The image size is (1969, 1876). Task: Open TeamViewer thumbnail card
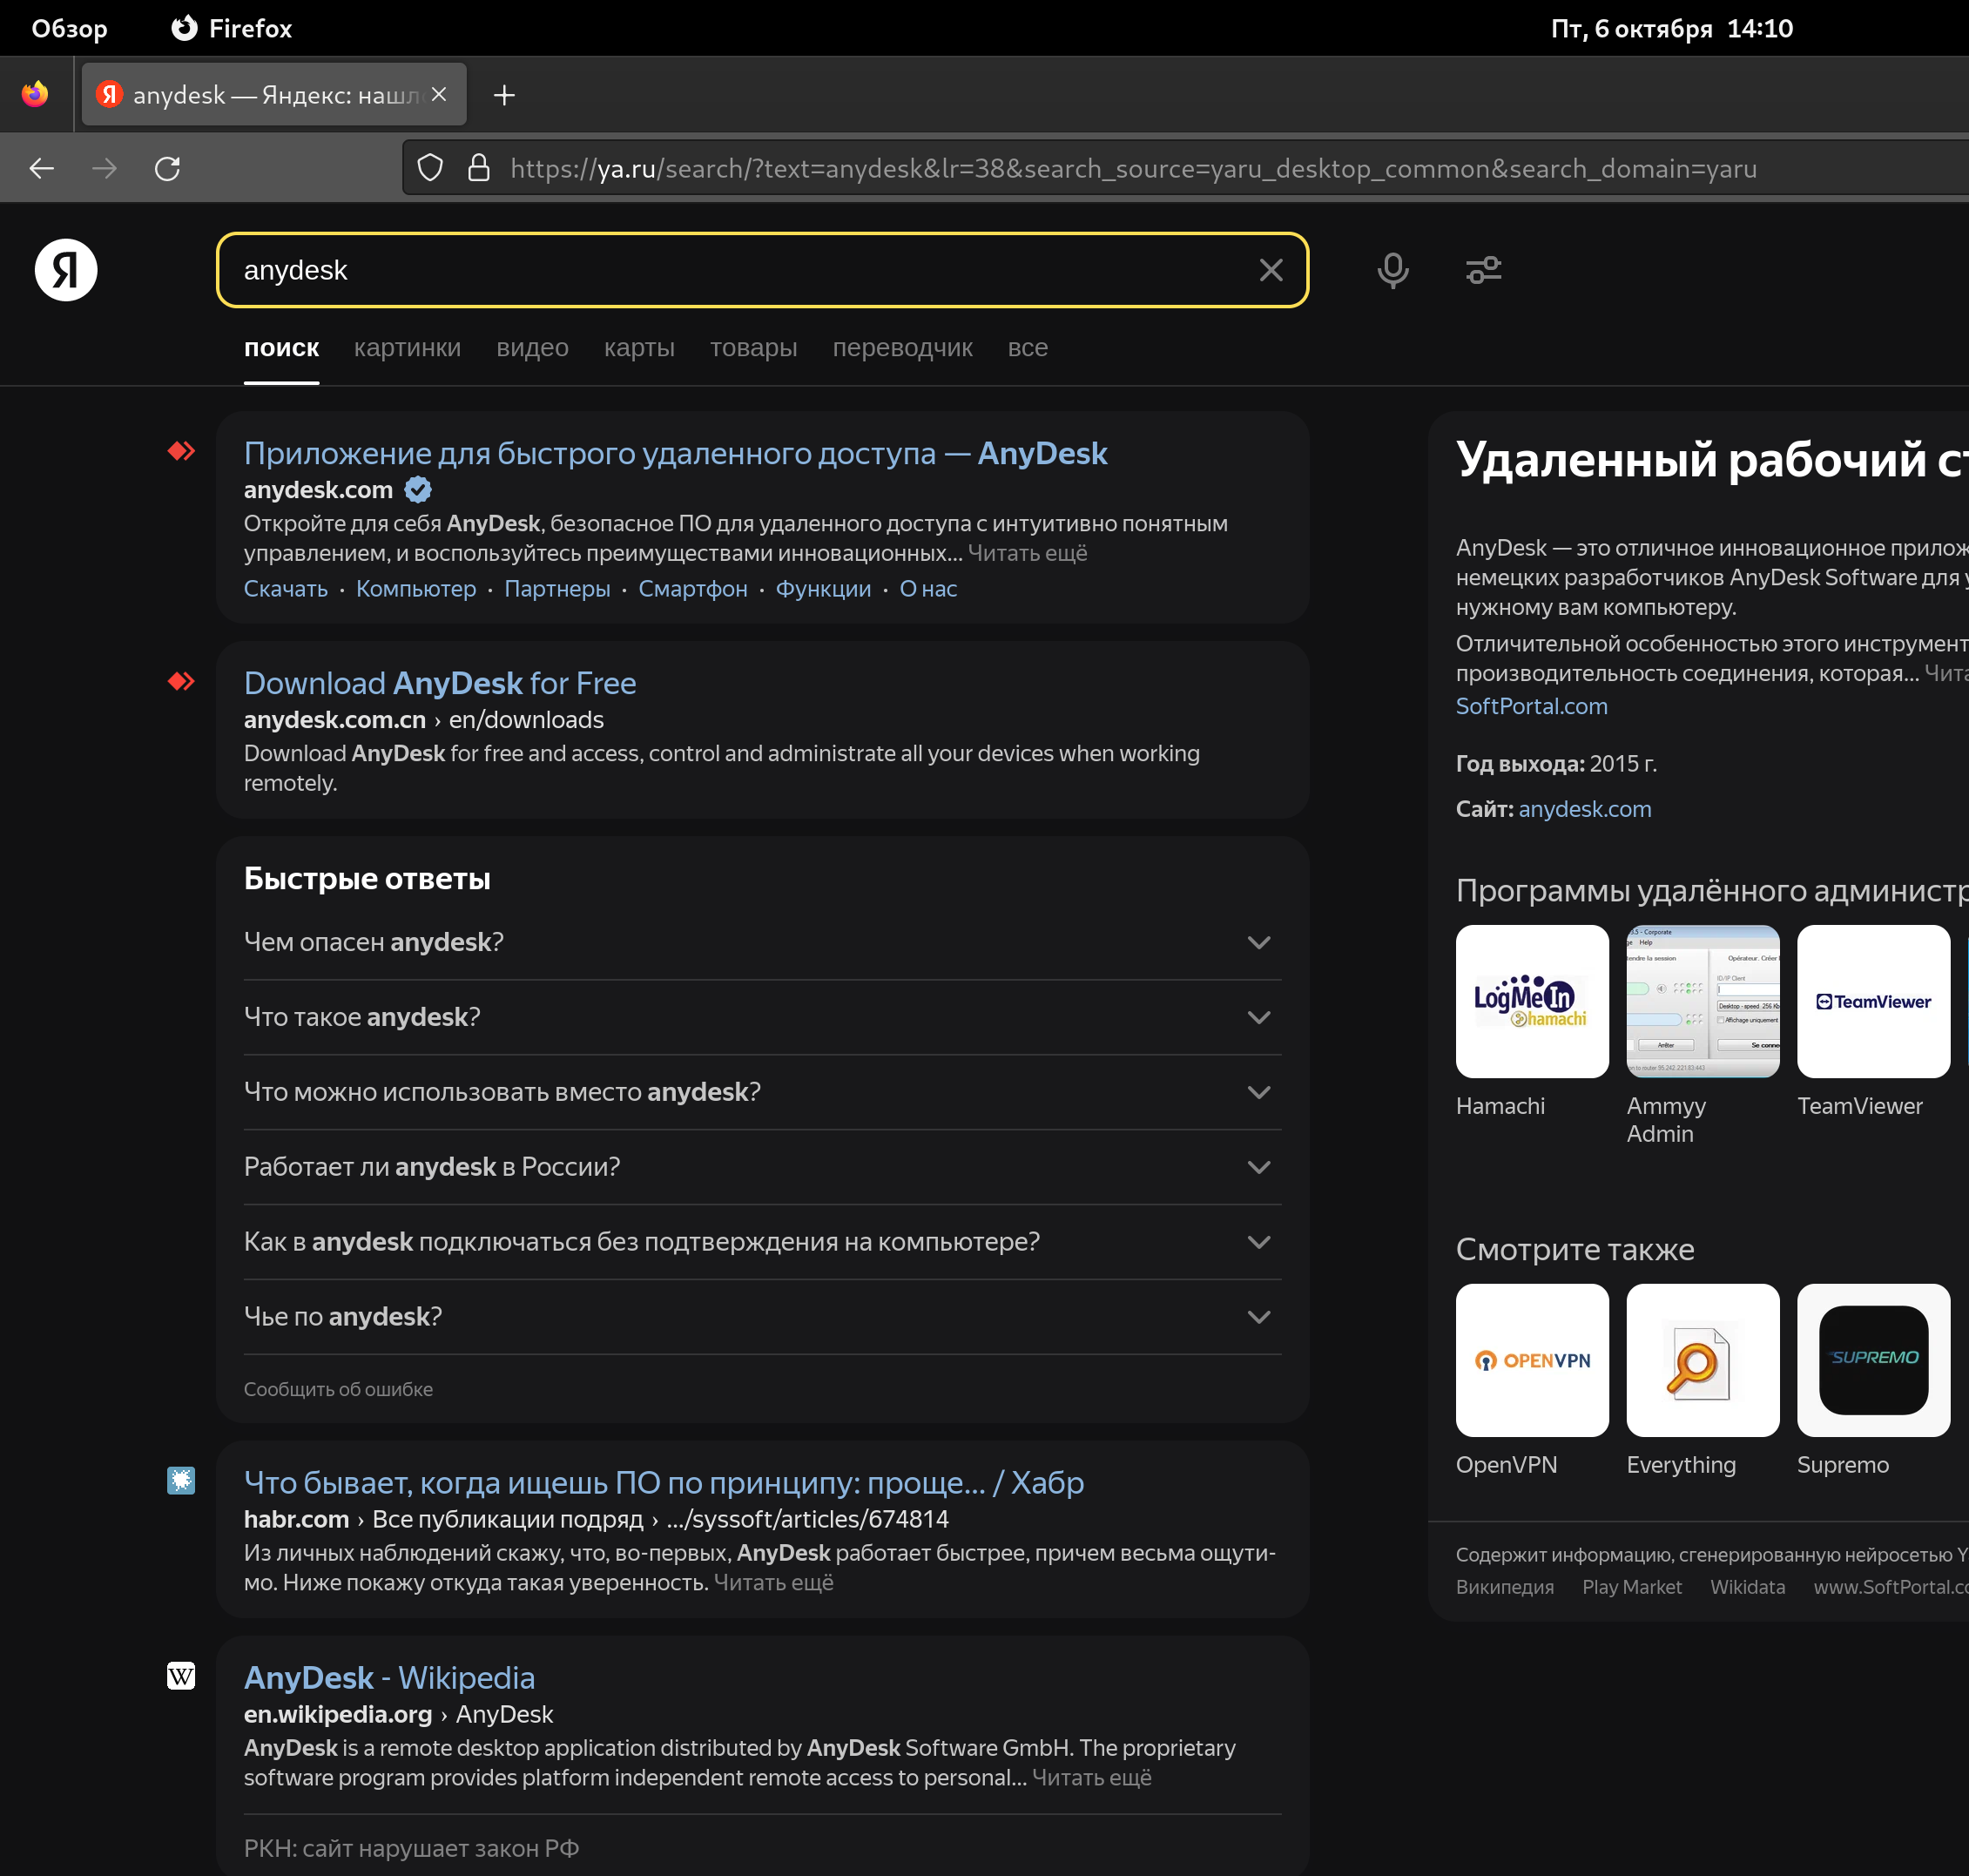pos(1873,1002)
